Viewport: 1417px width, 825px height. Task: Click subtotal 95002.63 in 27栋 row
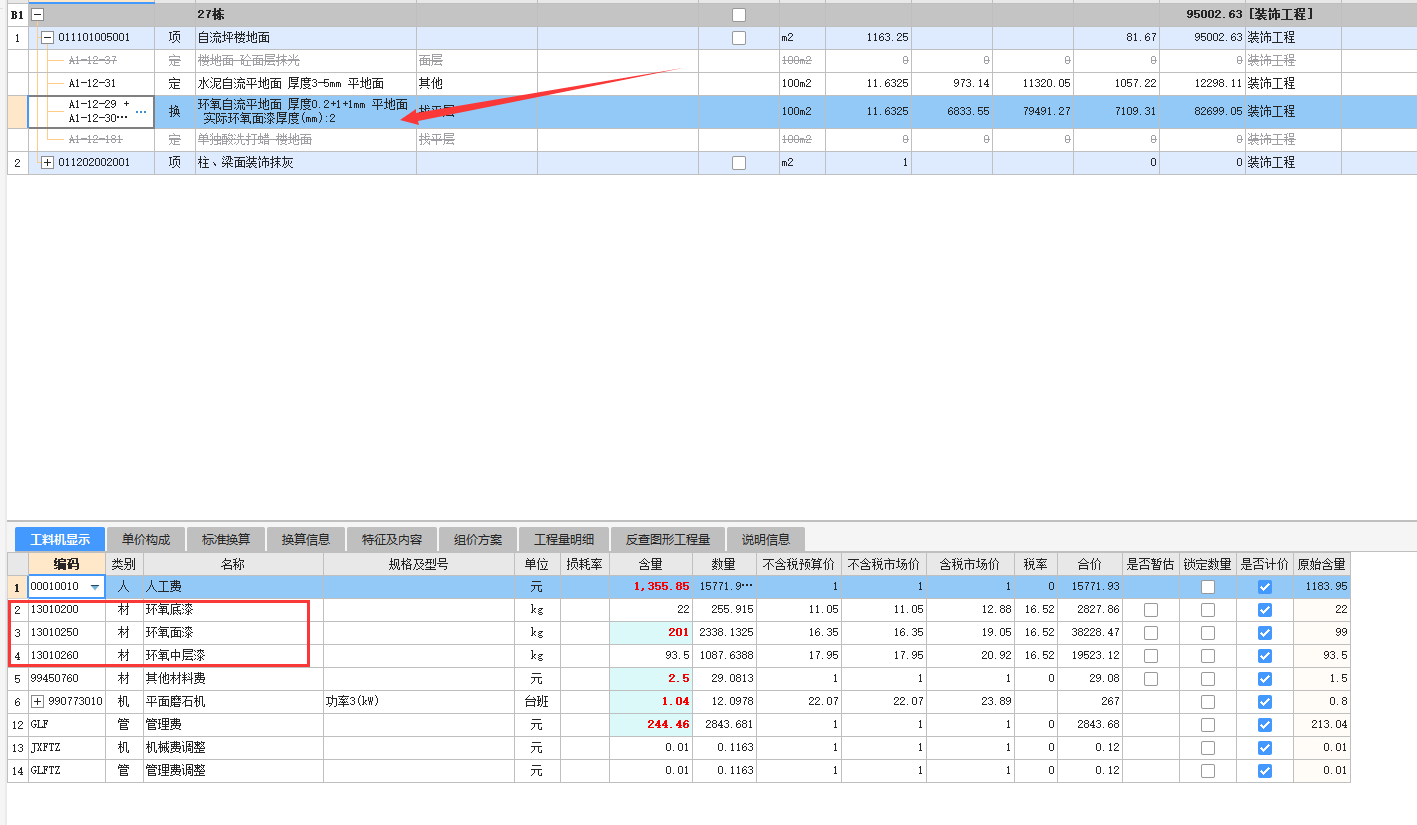(x=1201, y=15)
